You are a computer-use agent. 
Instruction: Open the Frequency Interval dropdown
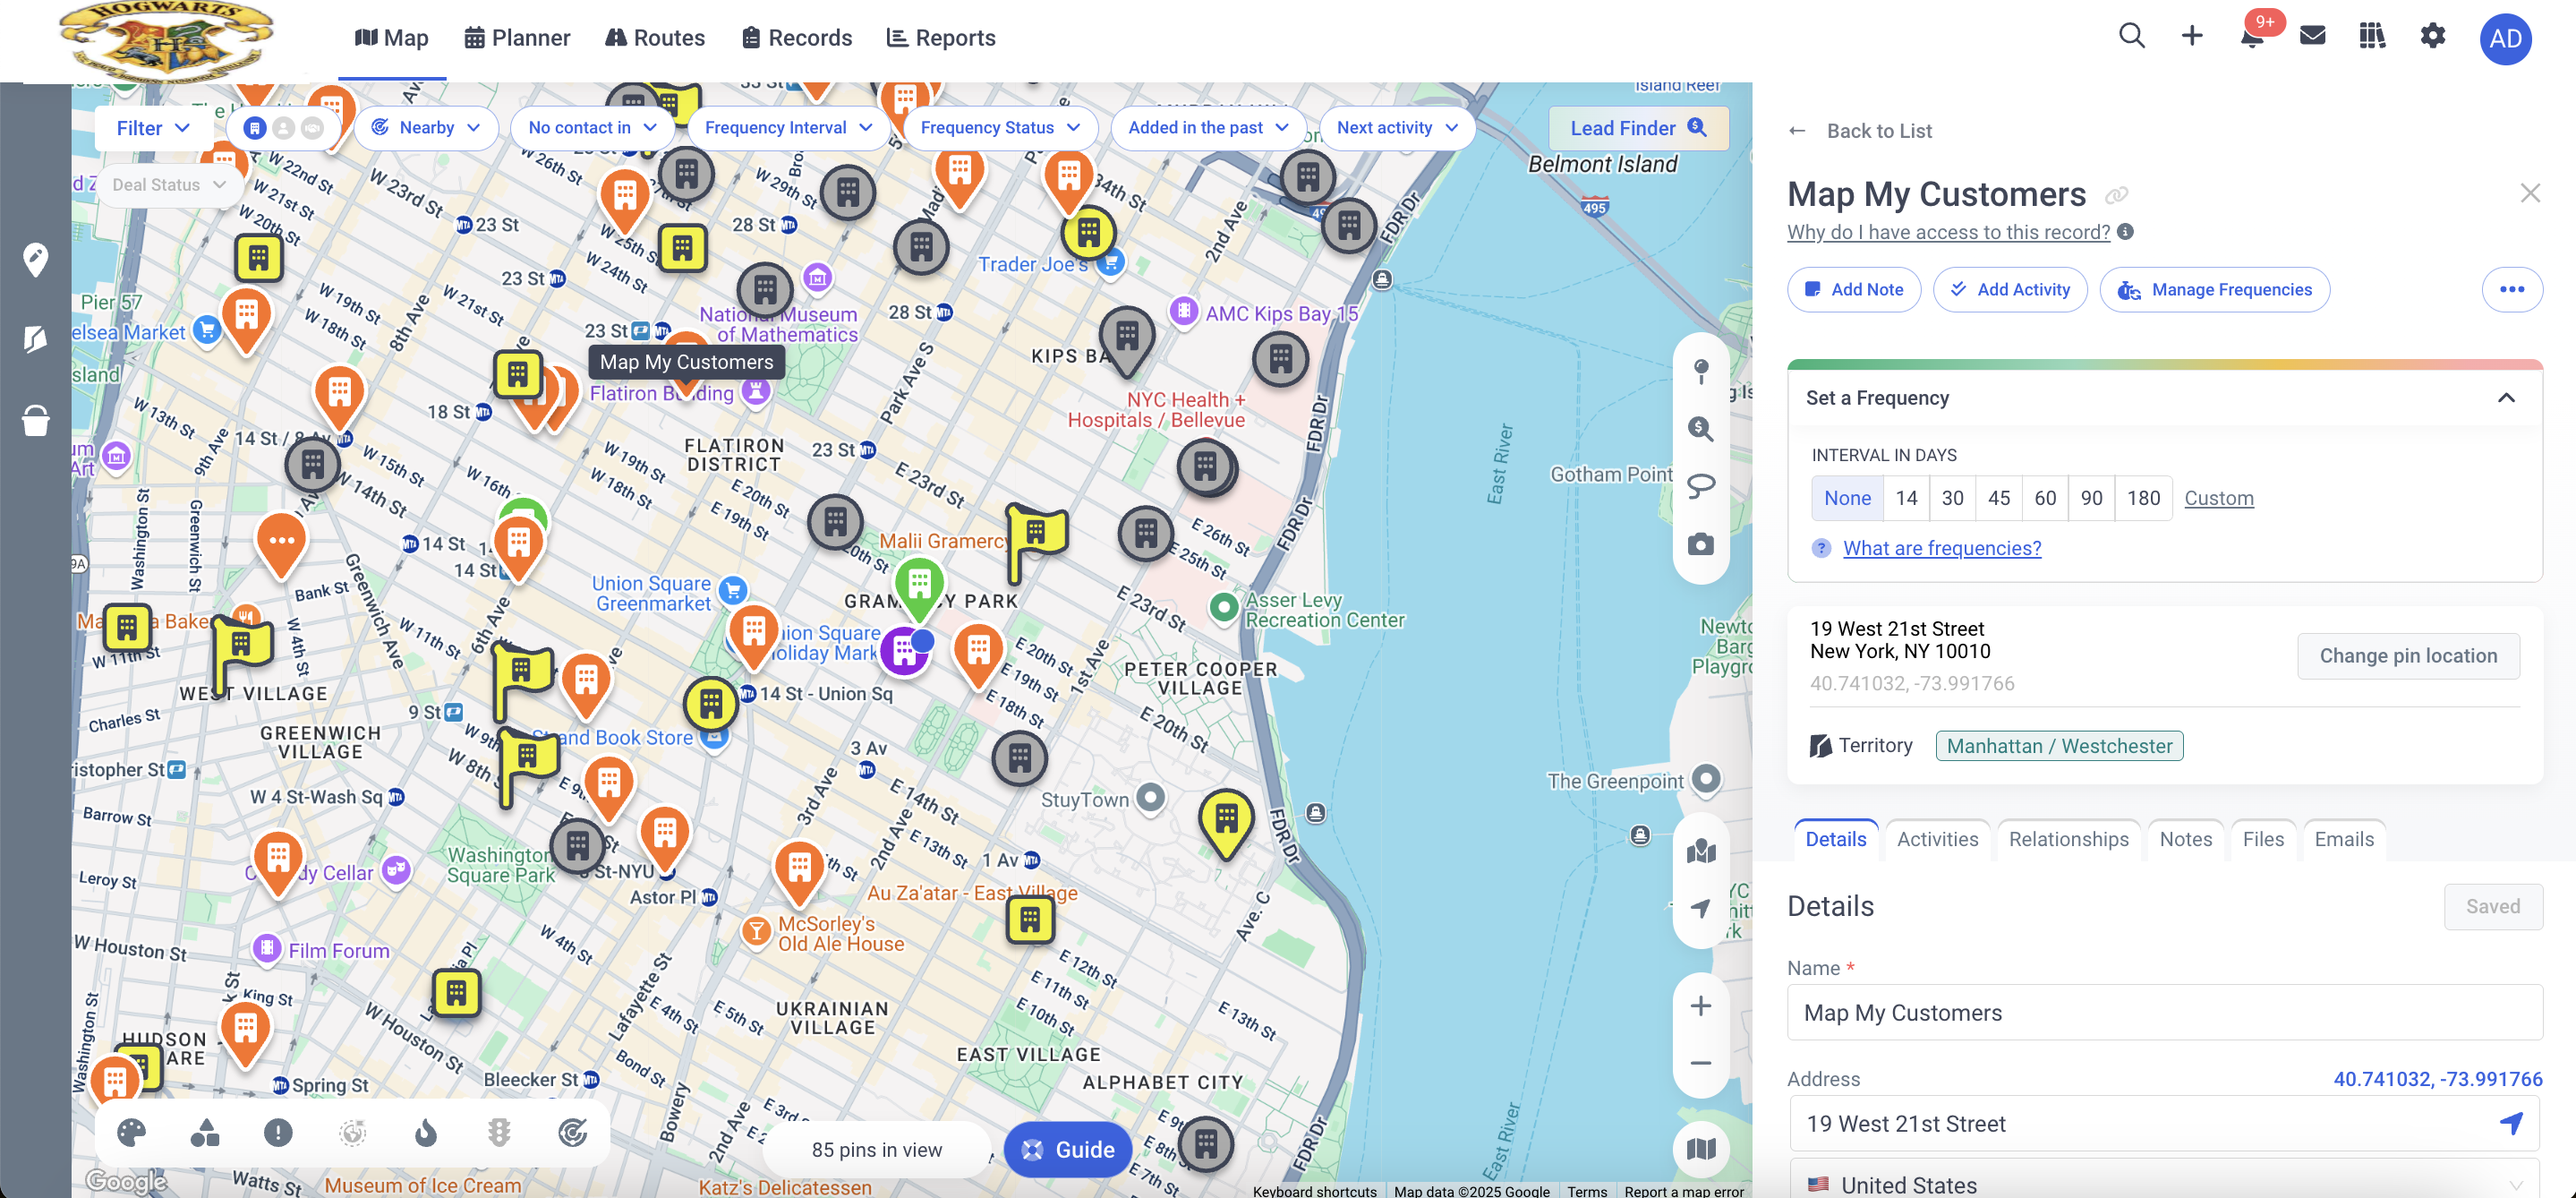pyautogui.click(x=788, y=128)
